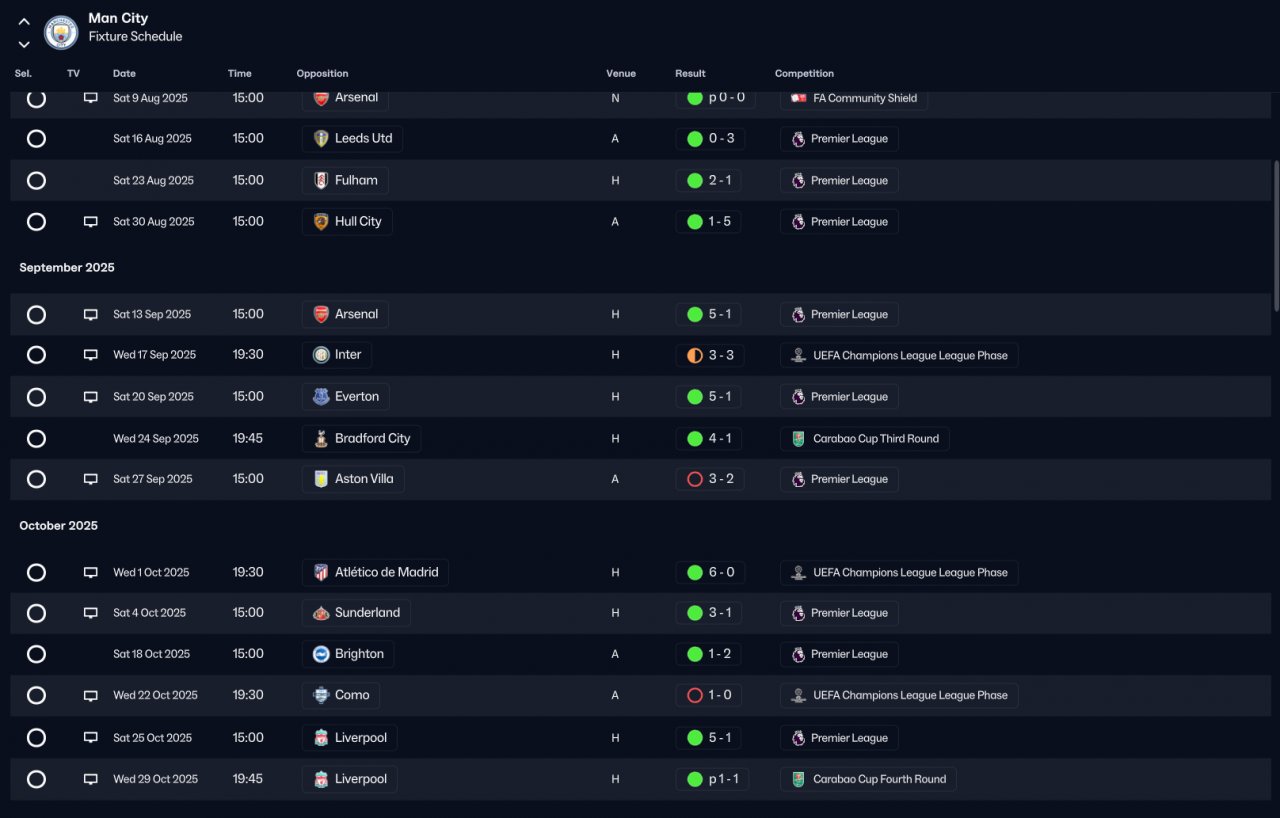
Task: Click the up chevron beside Man City badge
Action: (24, 21)
